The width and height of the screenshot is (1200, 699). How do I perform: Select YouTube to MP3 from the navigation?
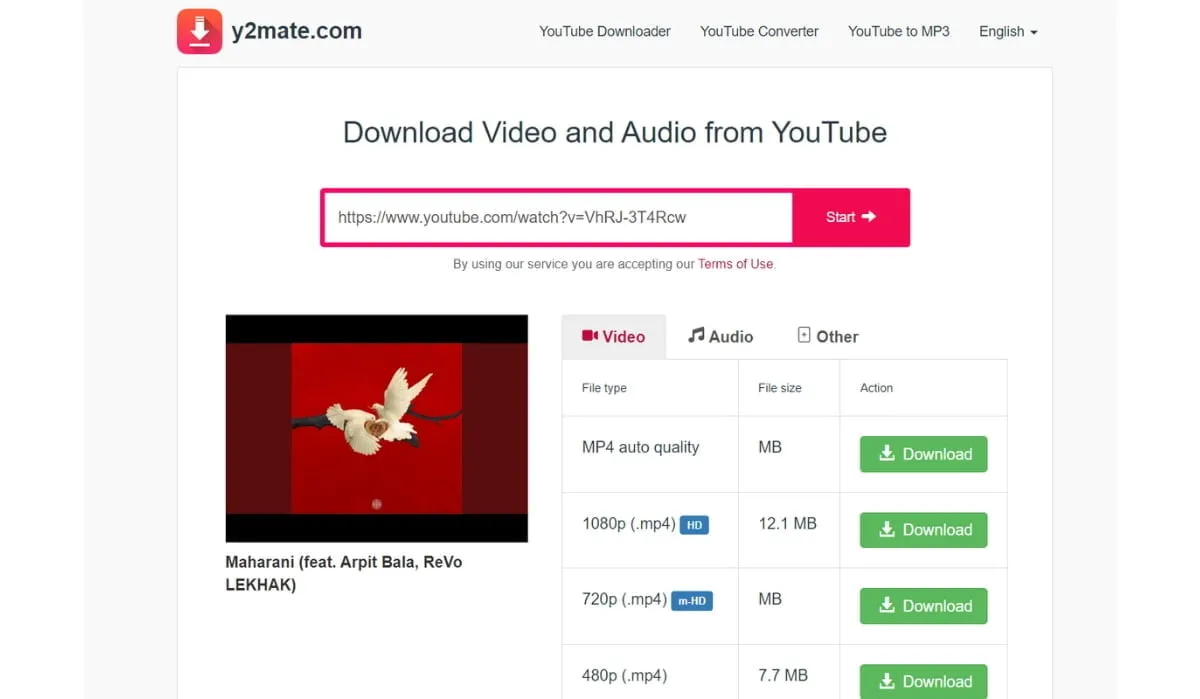click(898, 31)
